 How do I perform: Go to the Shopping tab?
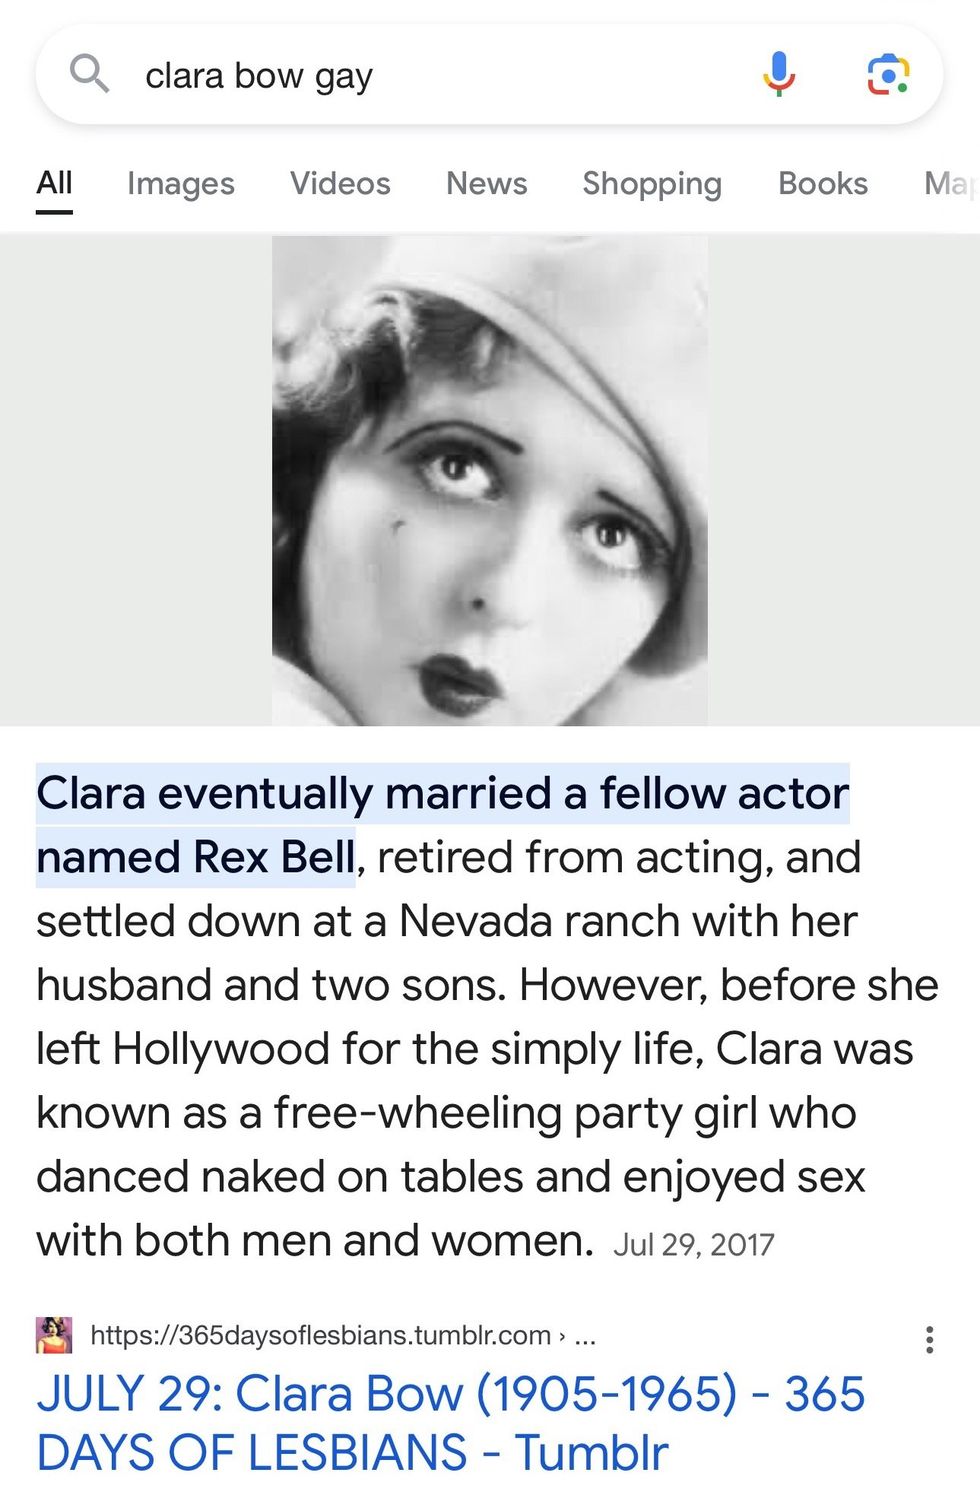652,183
